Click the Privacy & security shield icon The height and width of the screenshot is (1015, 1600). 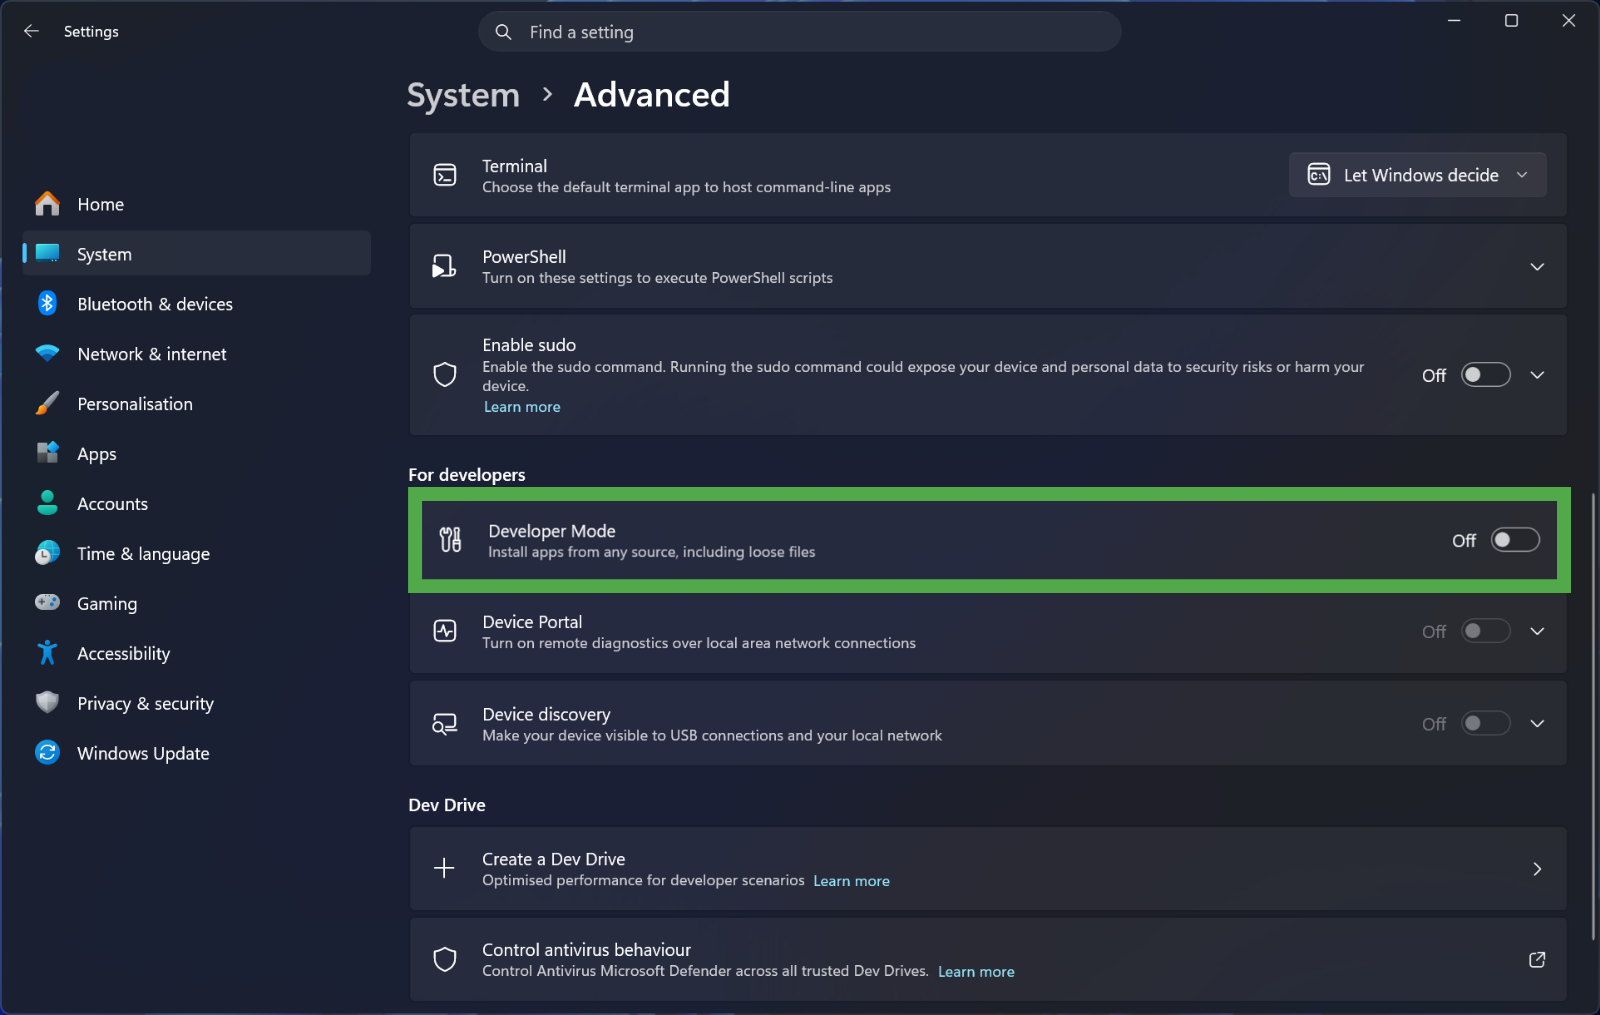(47, 703)
